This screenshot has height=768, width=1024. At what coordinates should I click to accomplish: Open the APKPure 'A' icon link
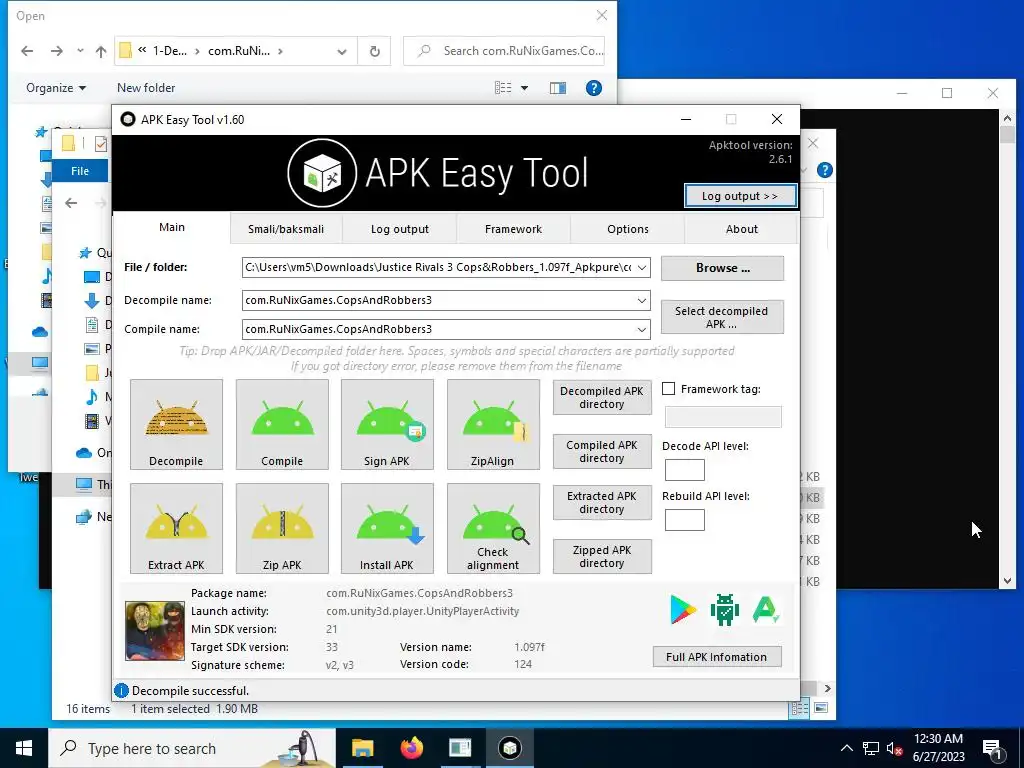coord(765,610)
